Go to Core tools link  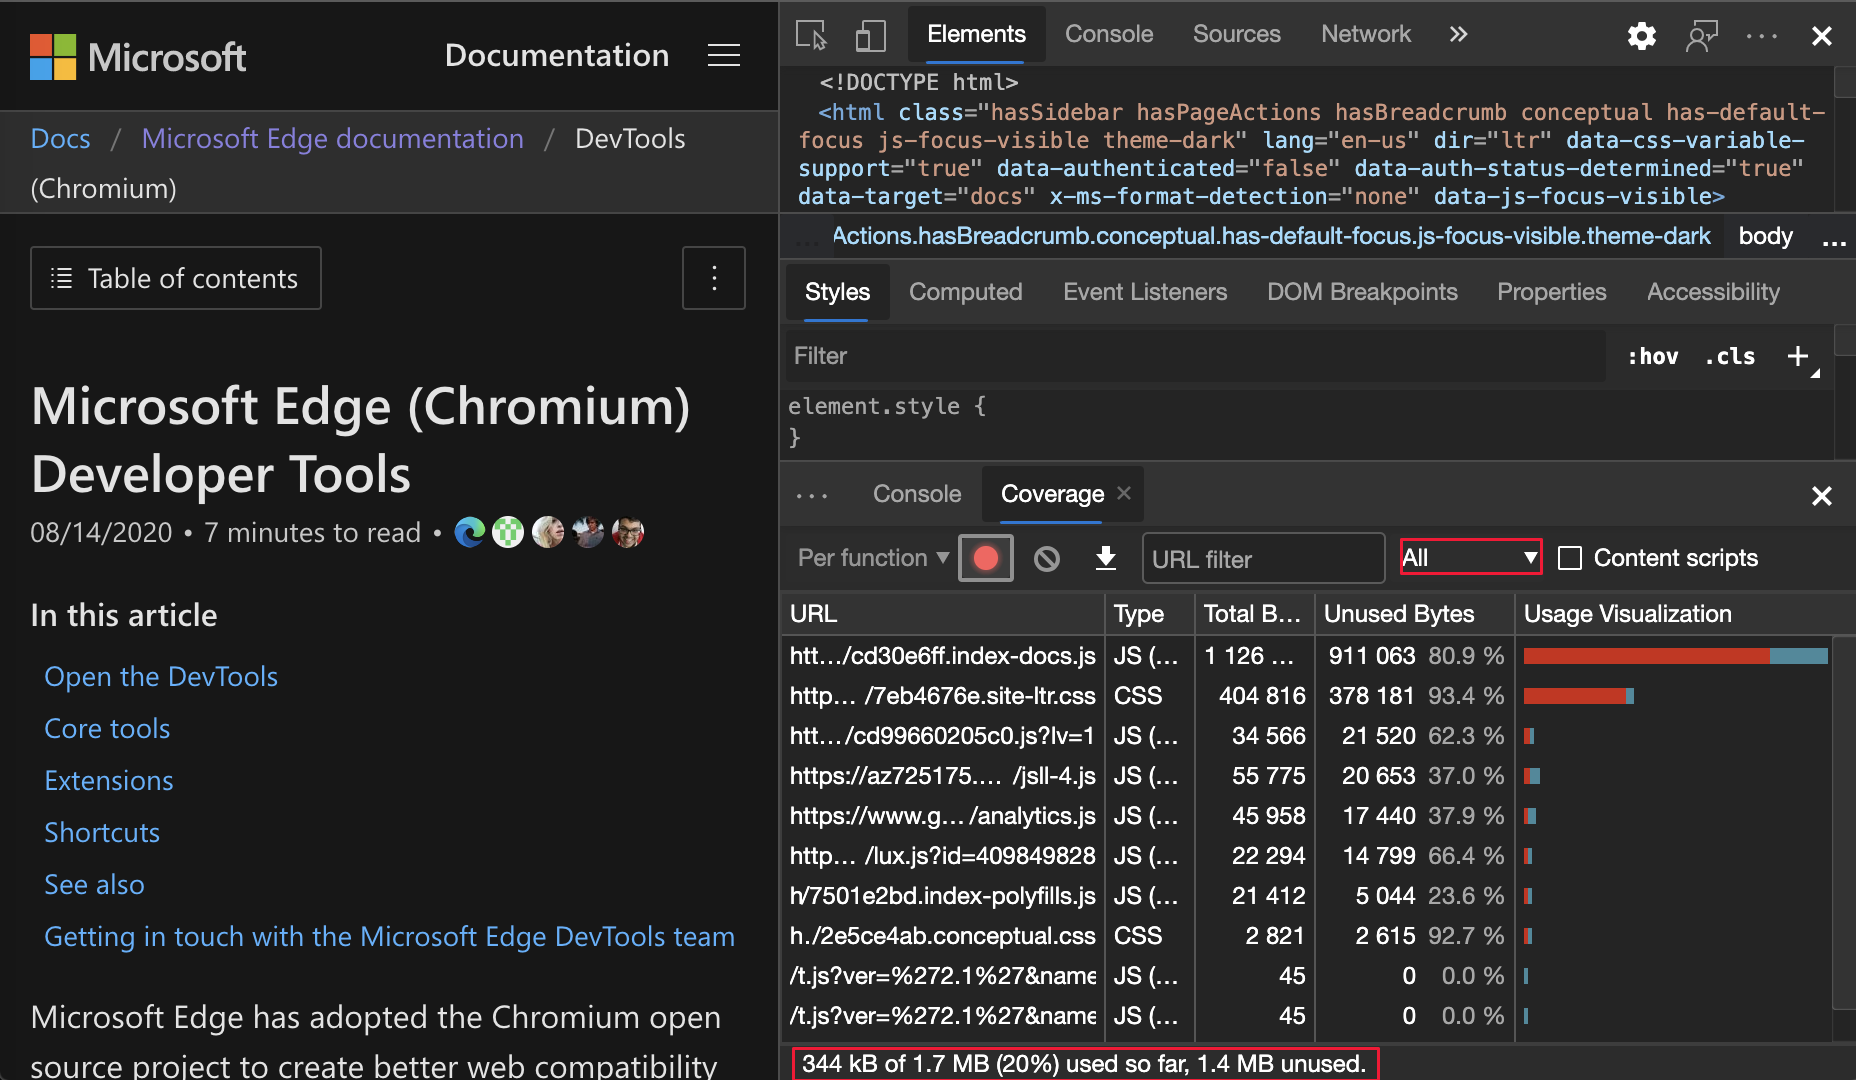[x=107, y=729]
